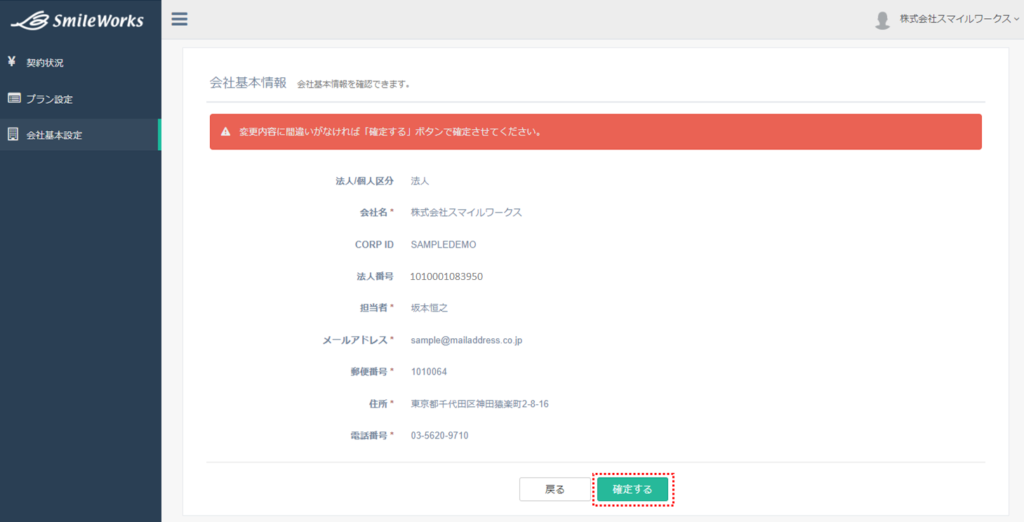1024x522 pixels.
Task: Click the card icon beside プラン設定
Action: click(x=14, y=98)
